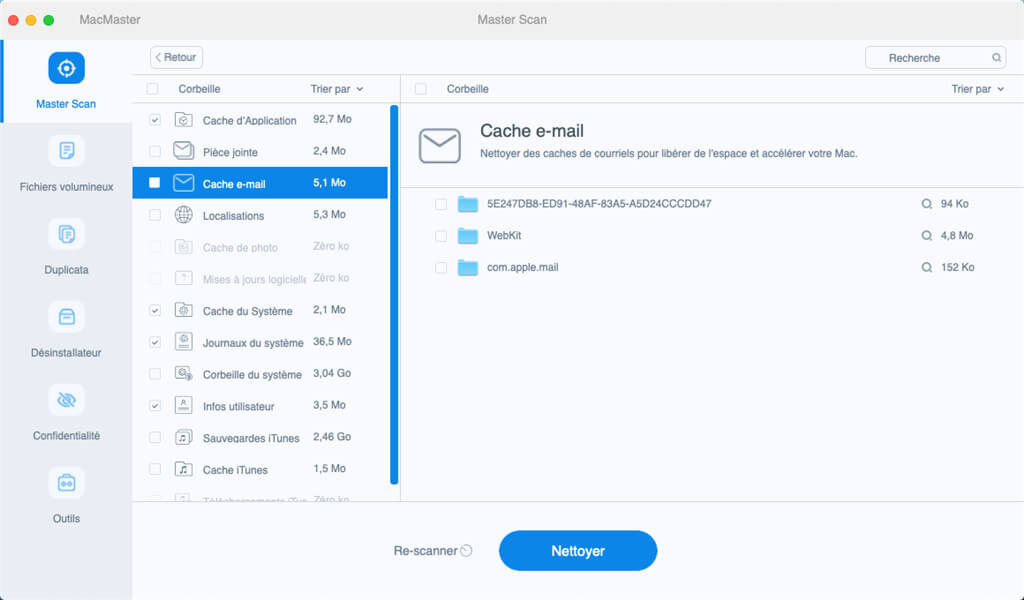The image size is (1024, 600).
Task: Select the Duplicata sidebar icon
Action: click(x=66, y=234)
